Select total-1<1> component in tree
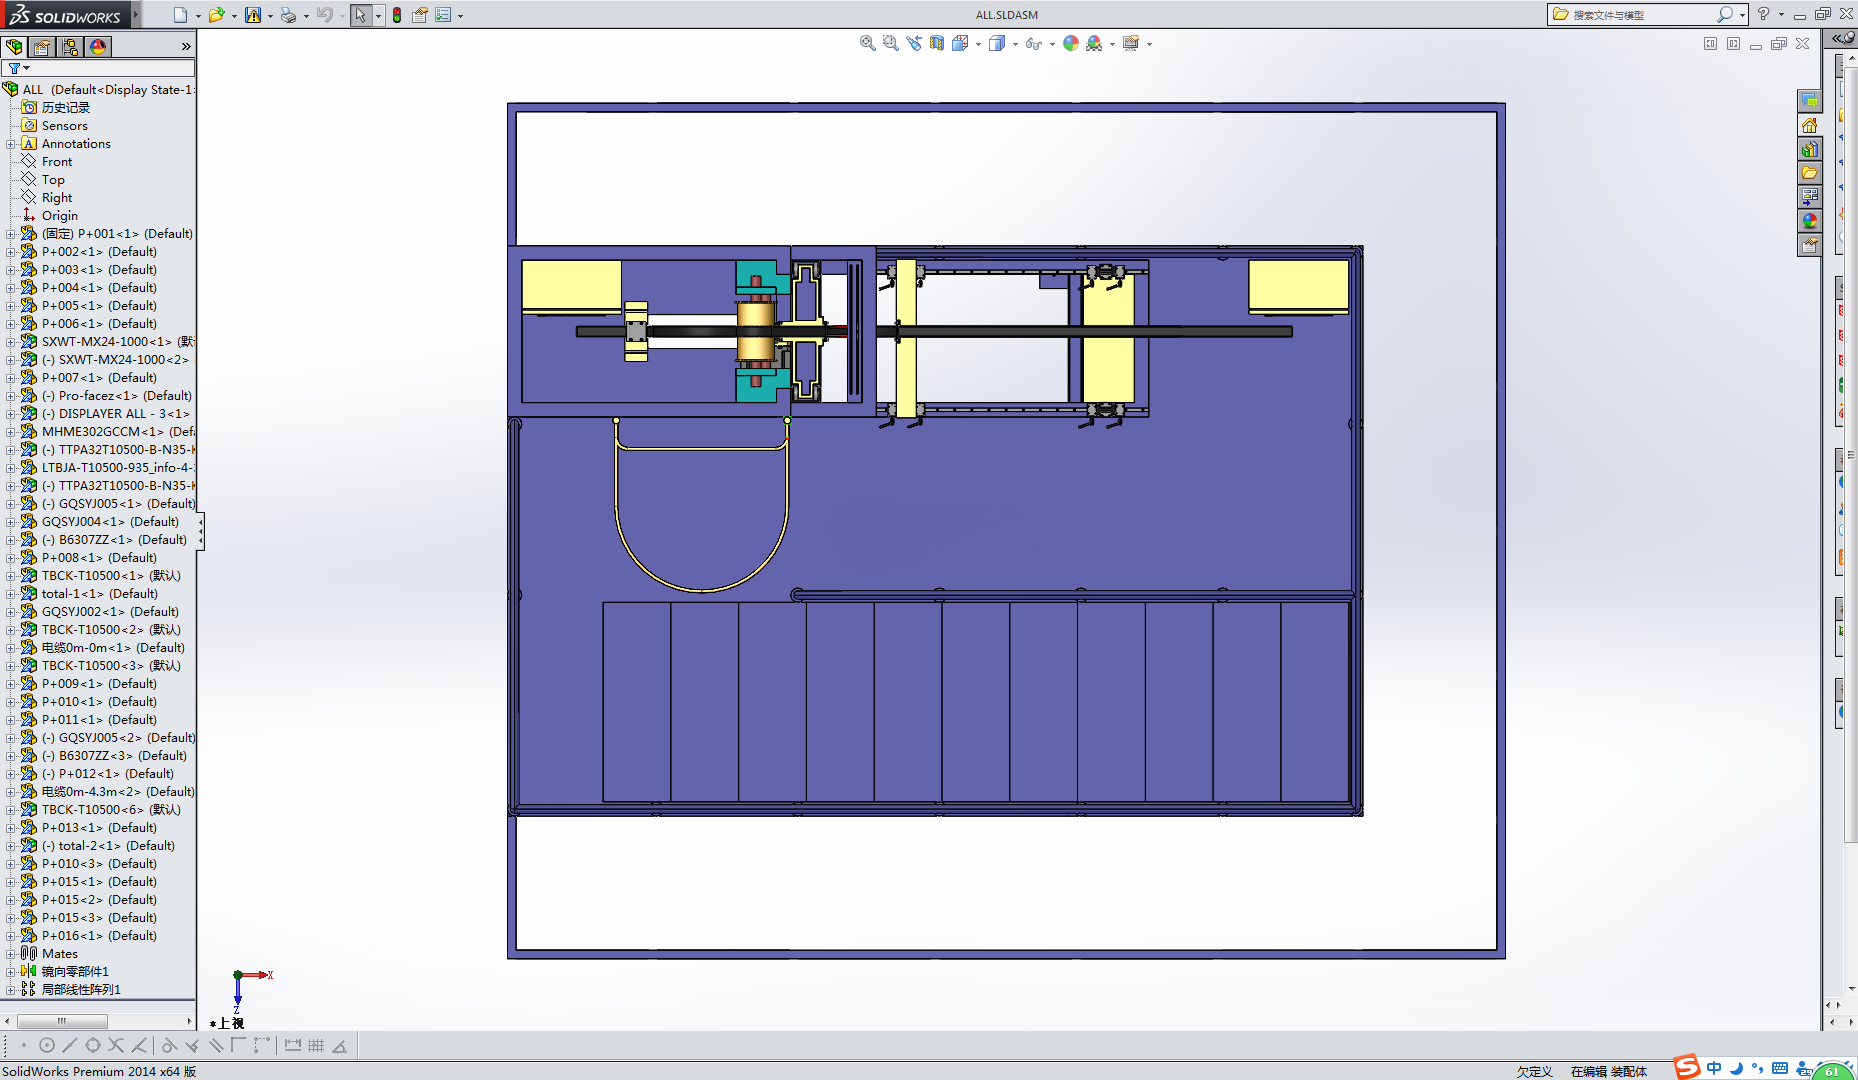The height and width of the screenshot is (1080, 1858). (x=100, y=594)
